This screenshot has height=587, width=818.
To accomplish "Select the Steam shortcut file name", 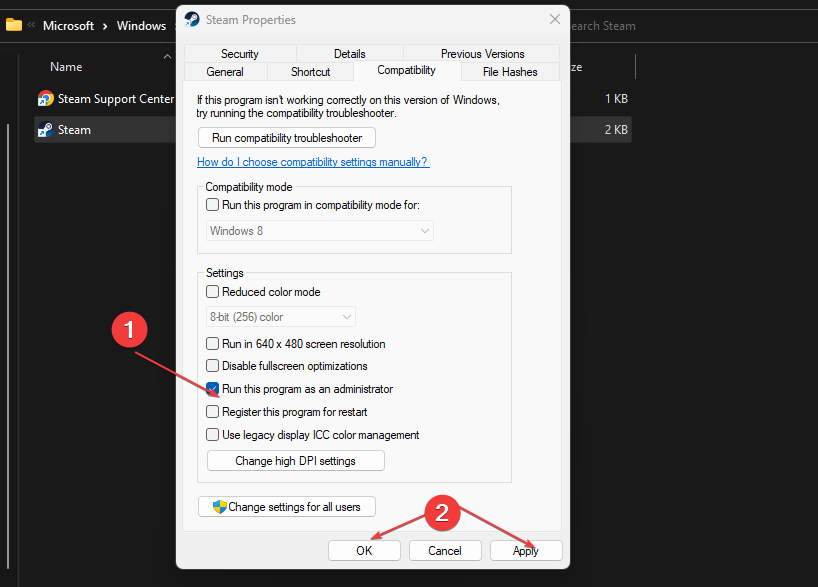I will point(74,130).
